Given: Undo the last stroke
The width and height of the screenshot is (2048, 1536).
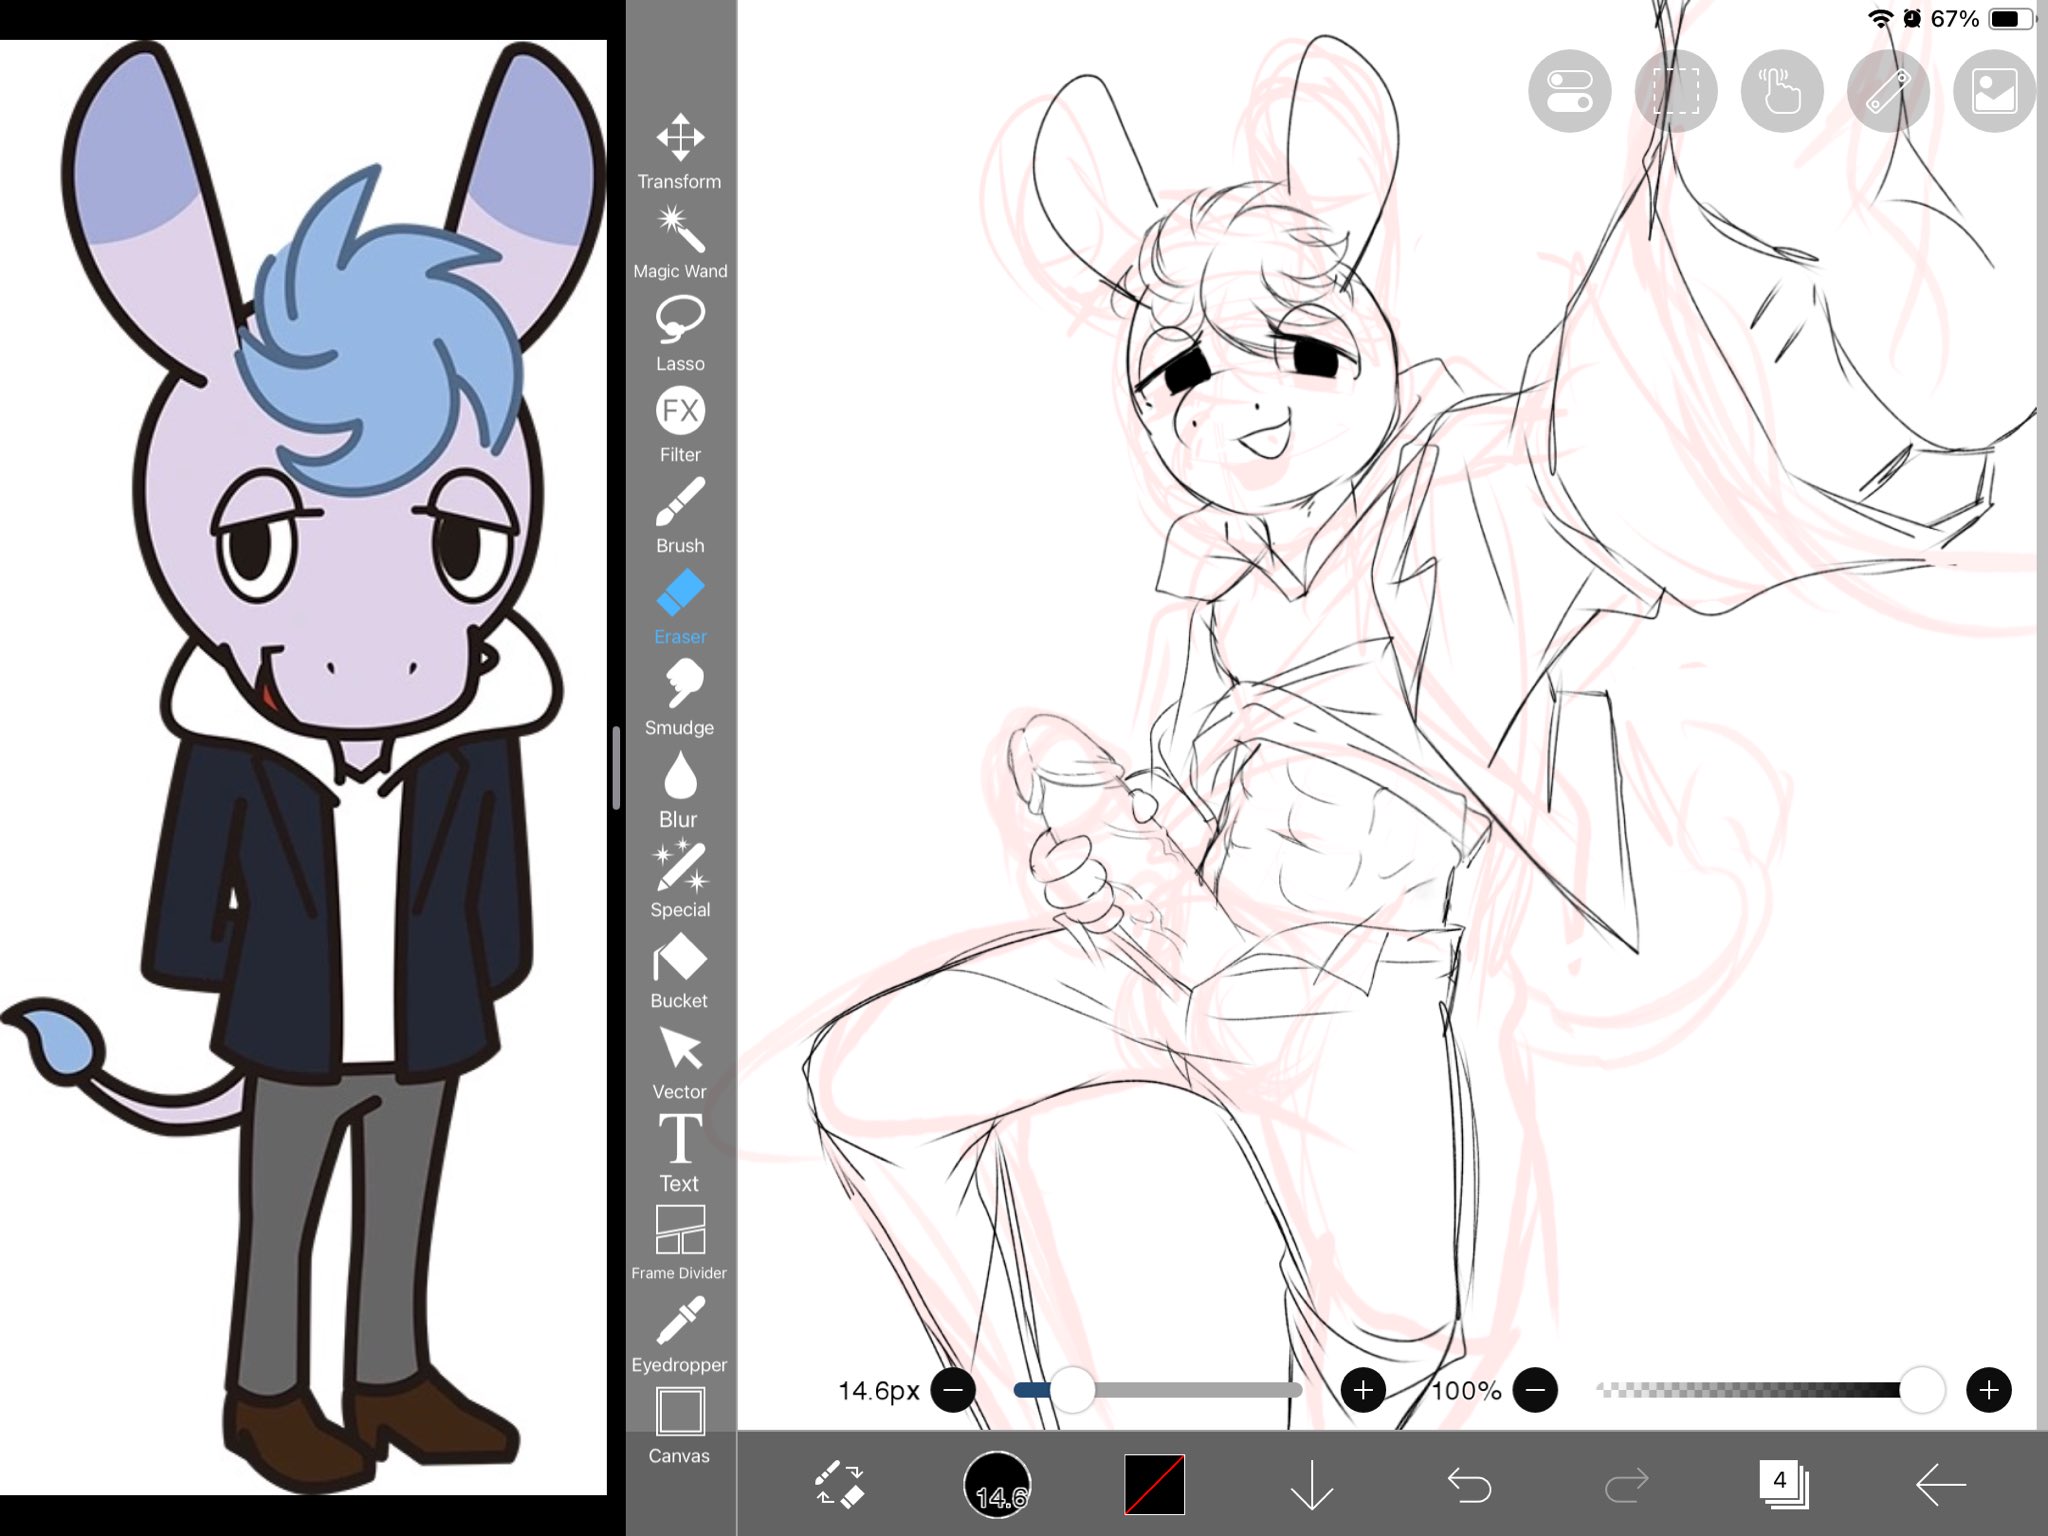Looking at the screenshot, I should point(1469,1484).
